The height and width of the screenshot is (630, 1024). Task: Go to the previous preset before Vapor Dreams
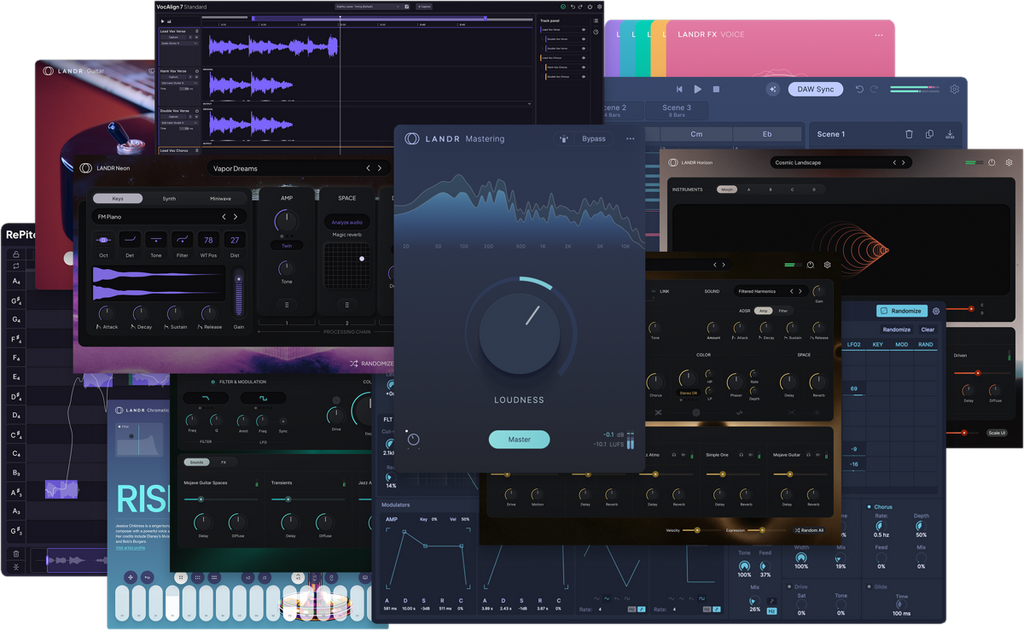click(368, 168)
